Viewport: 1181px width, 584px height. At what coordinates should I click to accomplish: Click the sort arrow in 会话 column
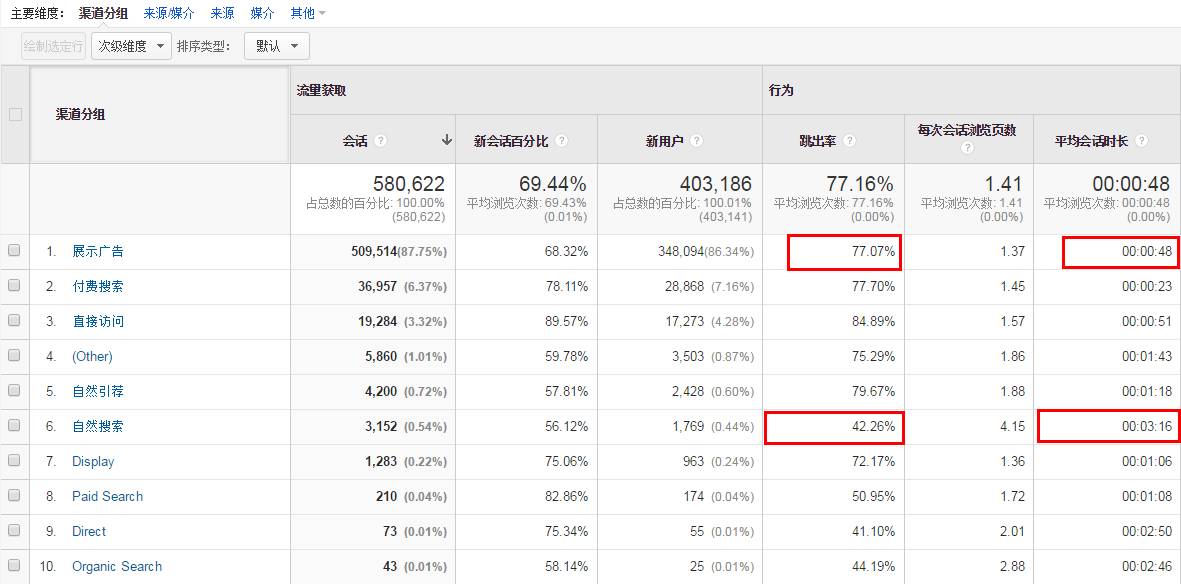click(447, 140)
